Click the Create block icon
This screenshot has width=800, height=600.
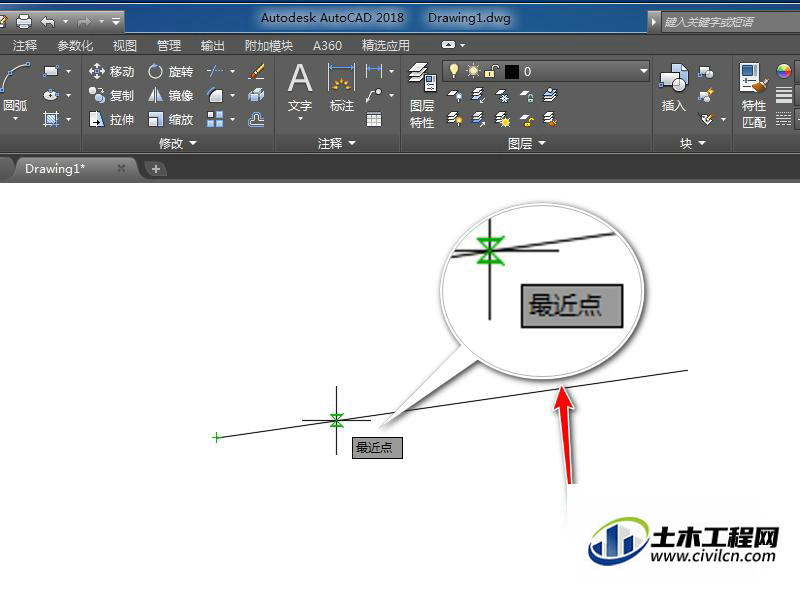tap(706, 72)
